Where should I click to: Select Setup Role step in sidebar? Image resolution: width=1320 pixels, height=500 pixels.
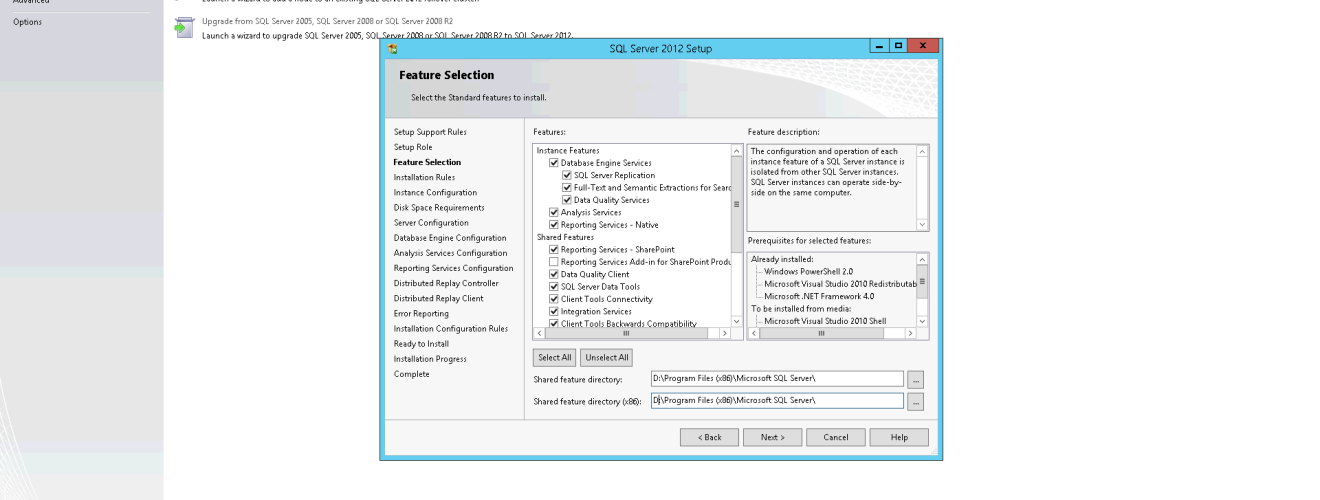pos(413,147)
